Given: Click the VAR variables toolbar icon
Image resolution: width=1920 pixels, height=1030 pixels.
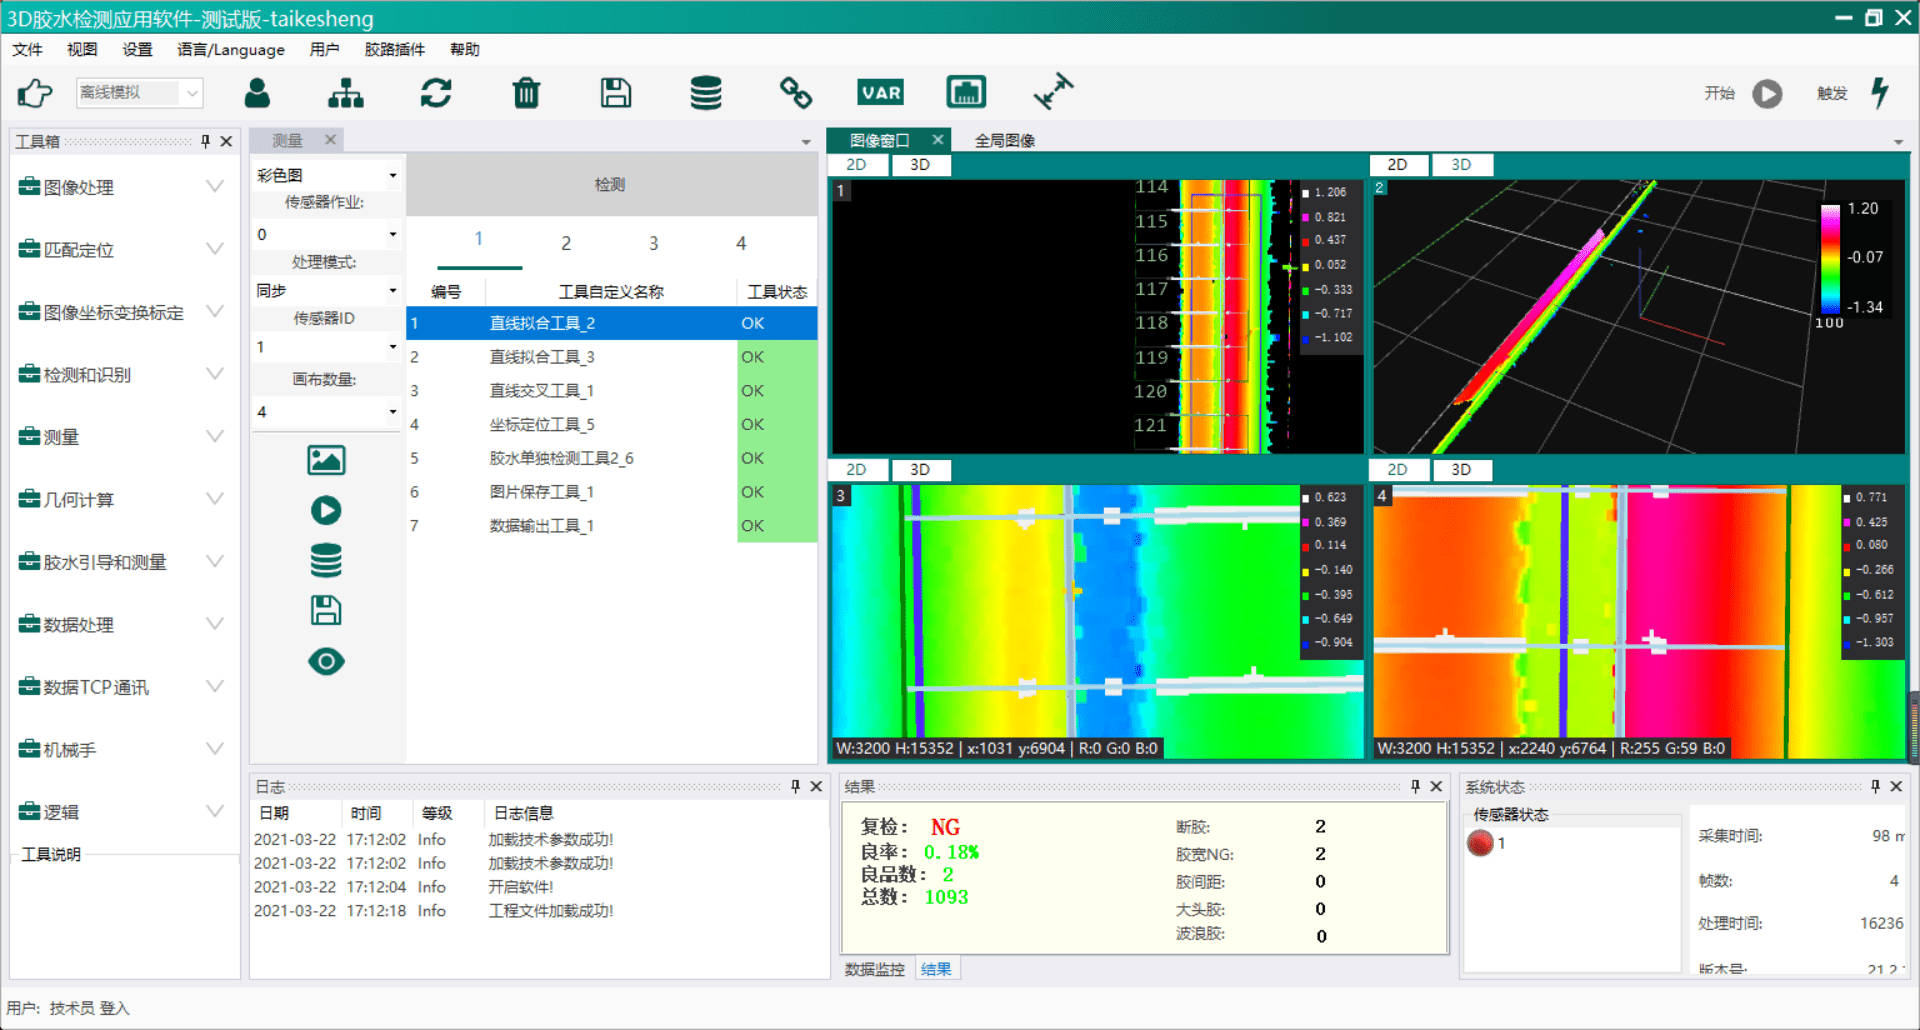Looking at the screenshot, I should pos(880,93).
